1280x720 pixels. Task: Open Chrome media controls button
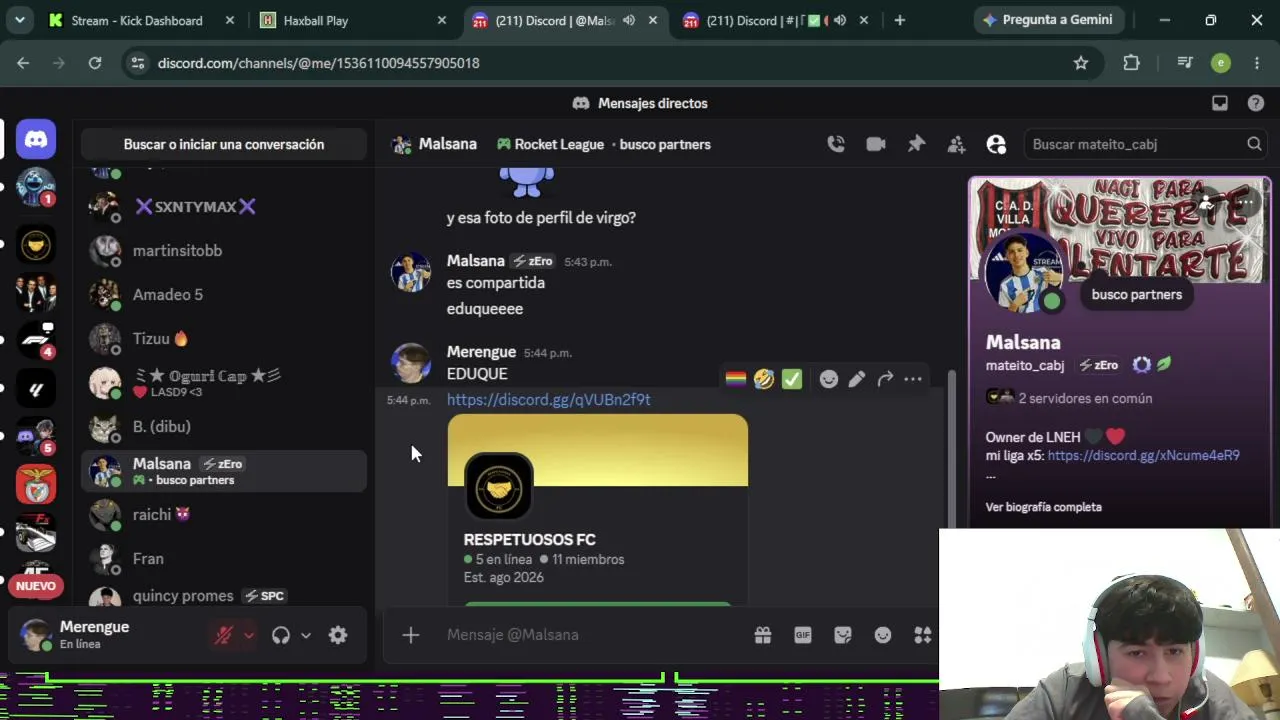[x=1185, y=63]
